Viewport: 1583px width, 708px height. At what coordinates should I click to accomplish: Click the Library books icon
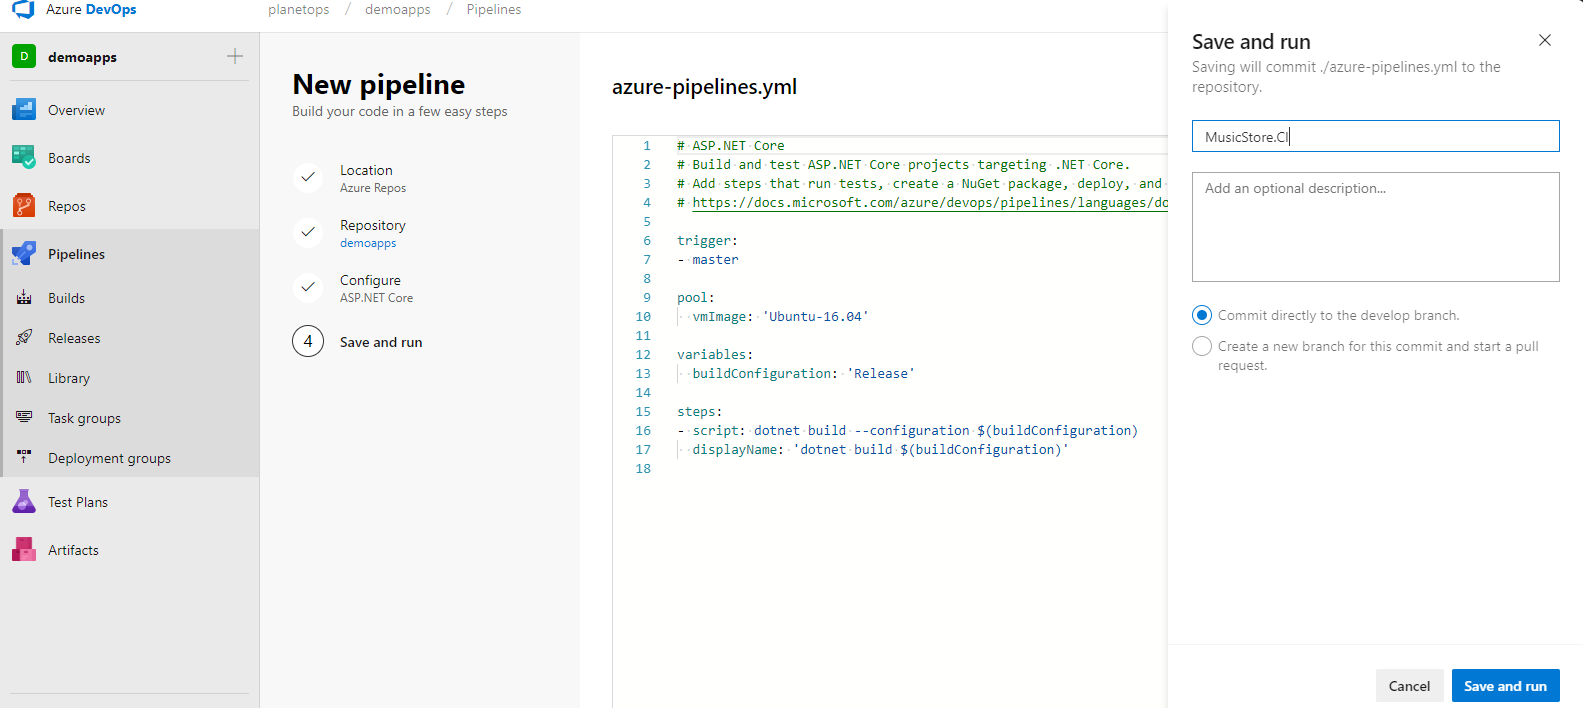24,378
